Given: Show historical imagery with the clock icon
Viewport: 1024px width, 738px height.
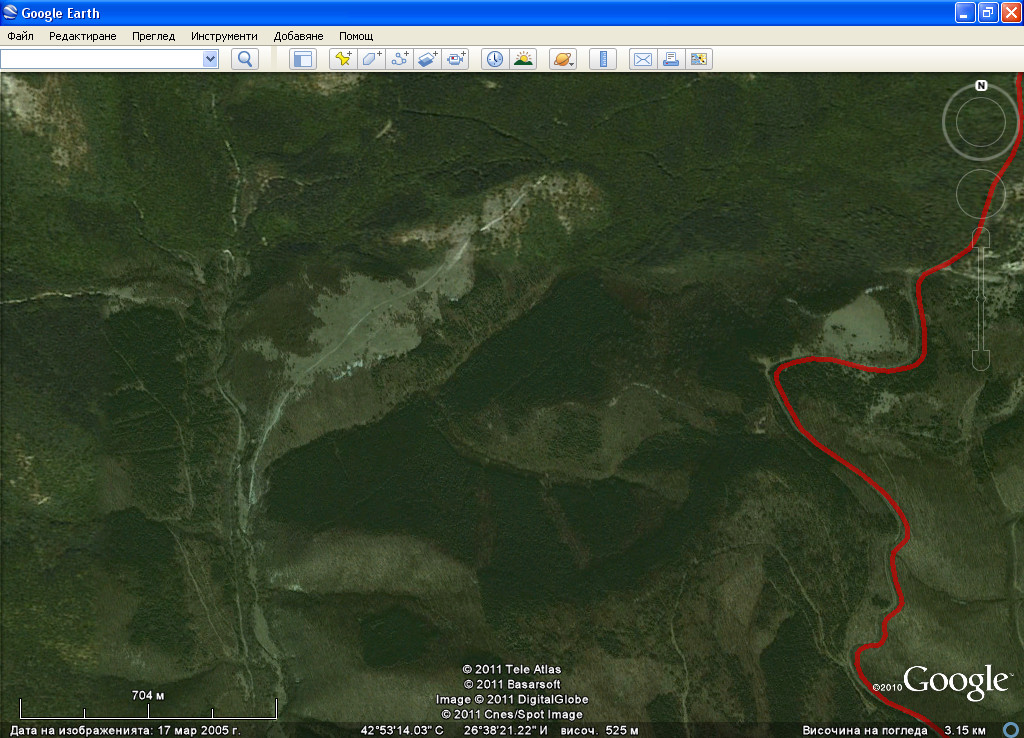Looking at the screenshot, I should point(495,59).
